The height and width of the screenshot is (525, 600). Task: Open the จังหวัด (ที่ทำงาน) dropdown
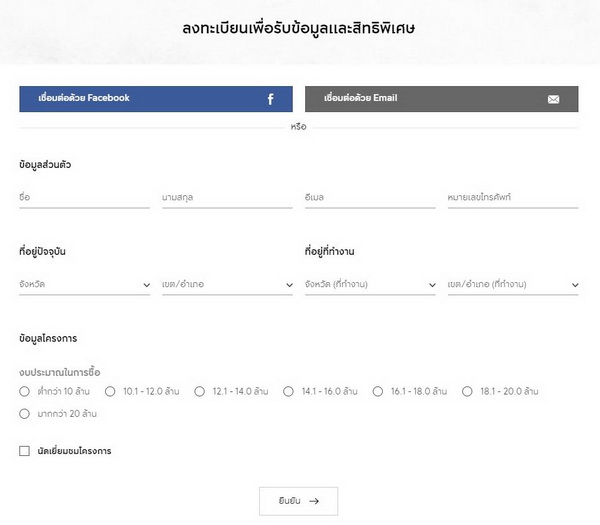coord(370,285)
